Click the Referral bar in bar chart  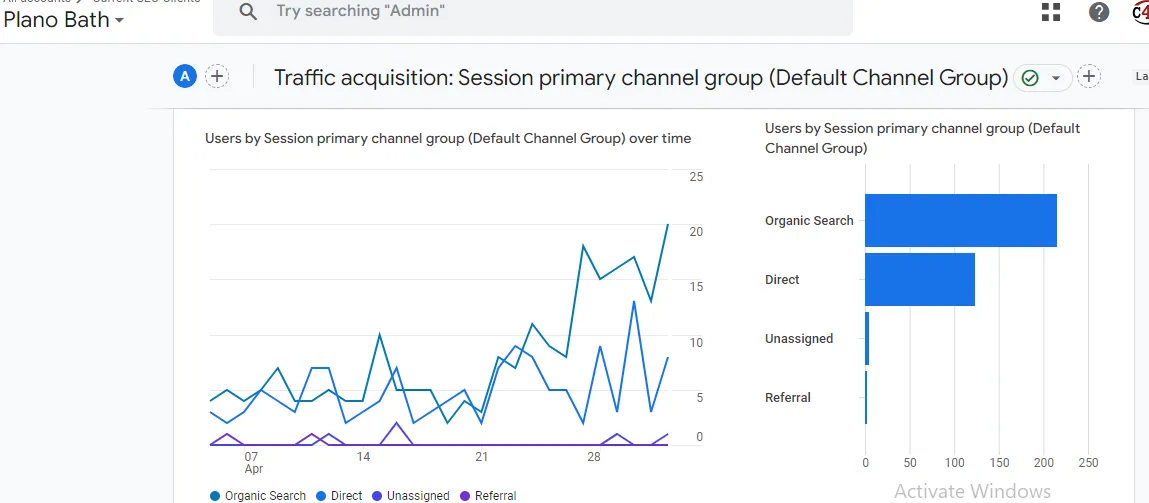click(866, 397)
